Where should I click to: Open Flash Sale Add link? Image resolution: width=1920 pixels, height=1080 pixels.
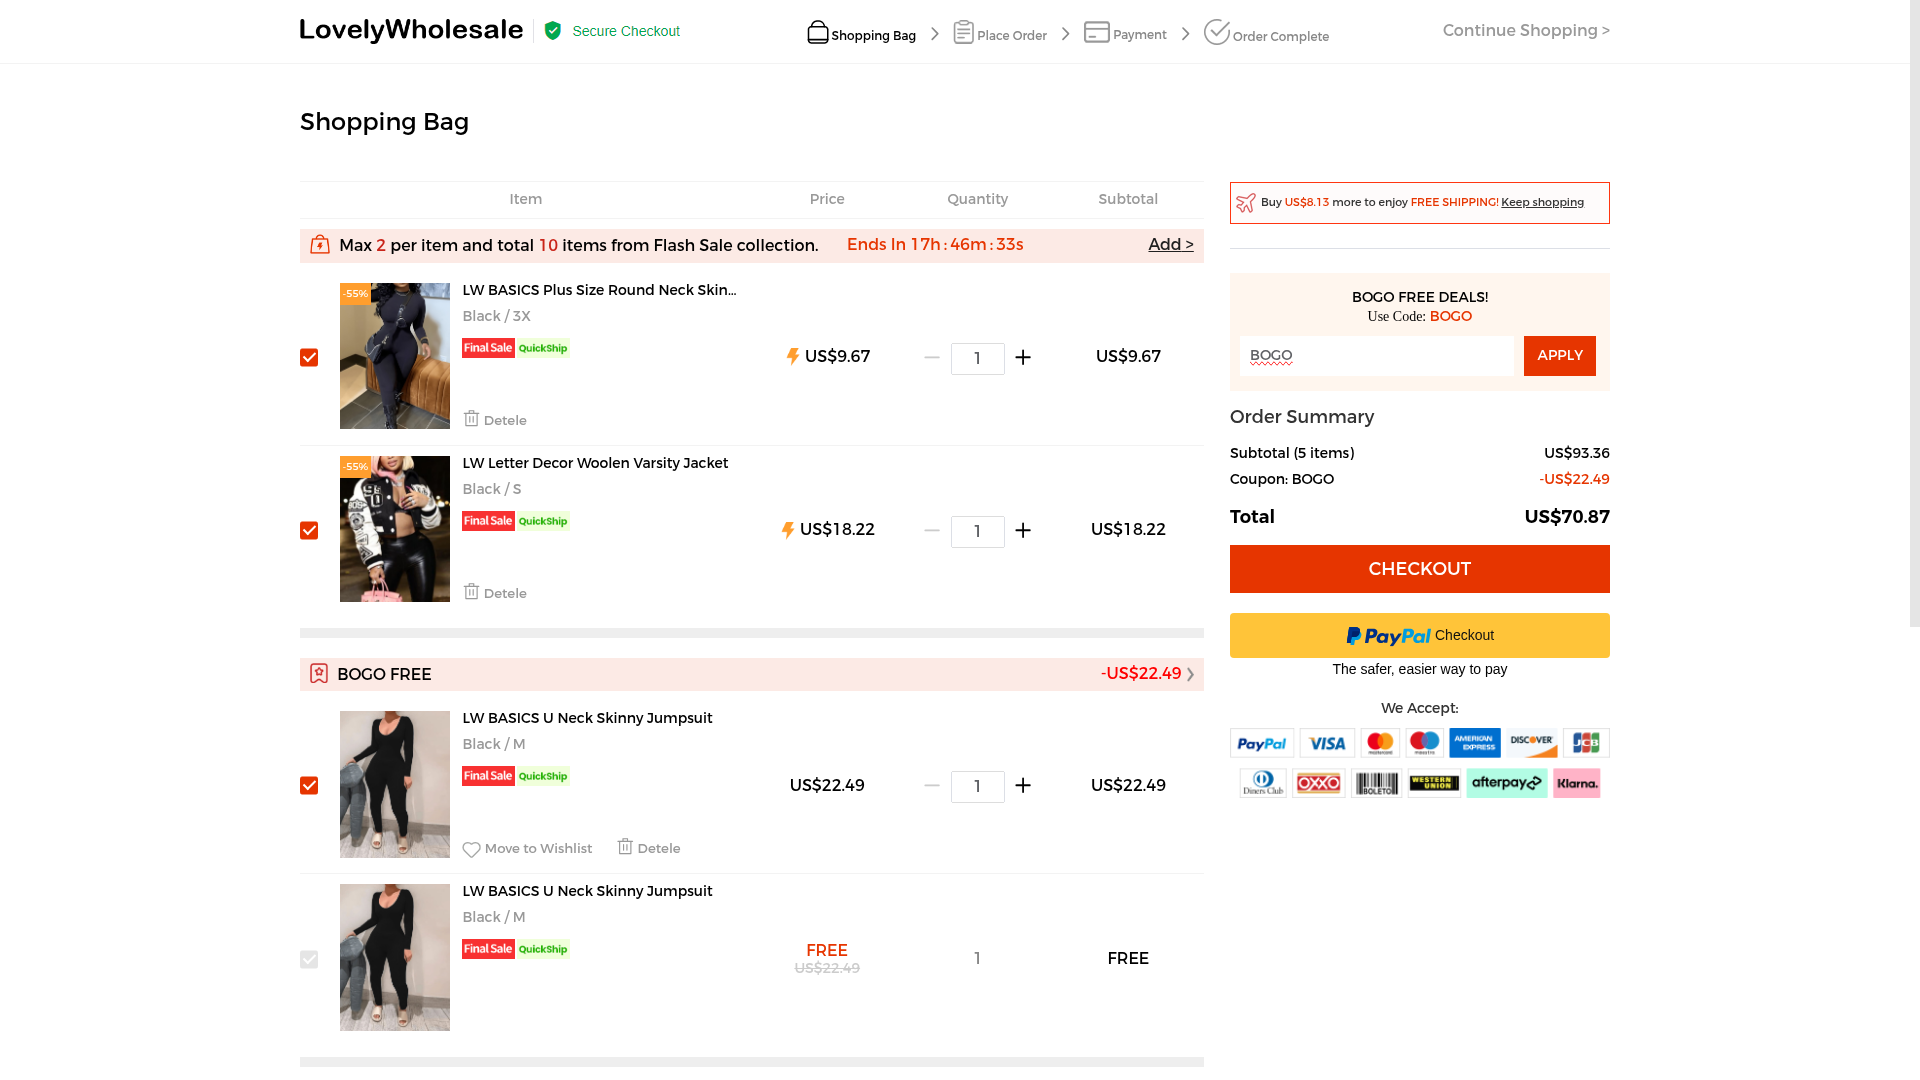(x=1170, y=245)
